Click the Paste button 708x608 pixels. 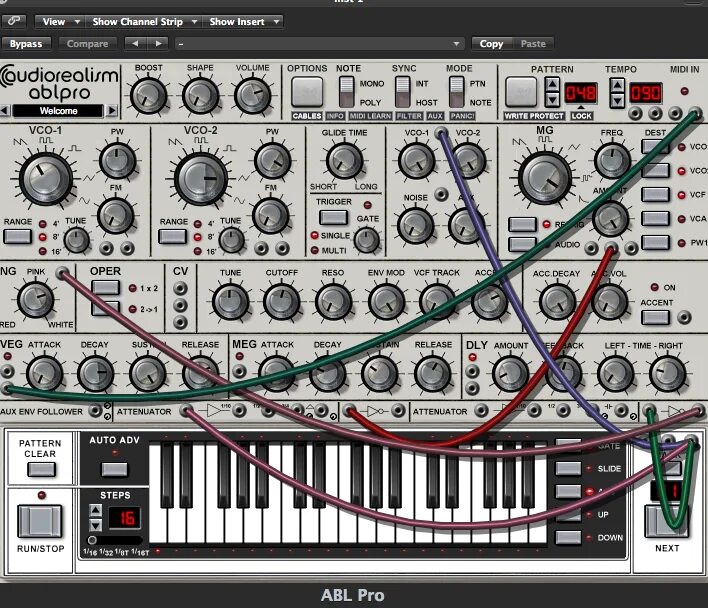click(533, 44)
